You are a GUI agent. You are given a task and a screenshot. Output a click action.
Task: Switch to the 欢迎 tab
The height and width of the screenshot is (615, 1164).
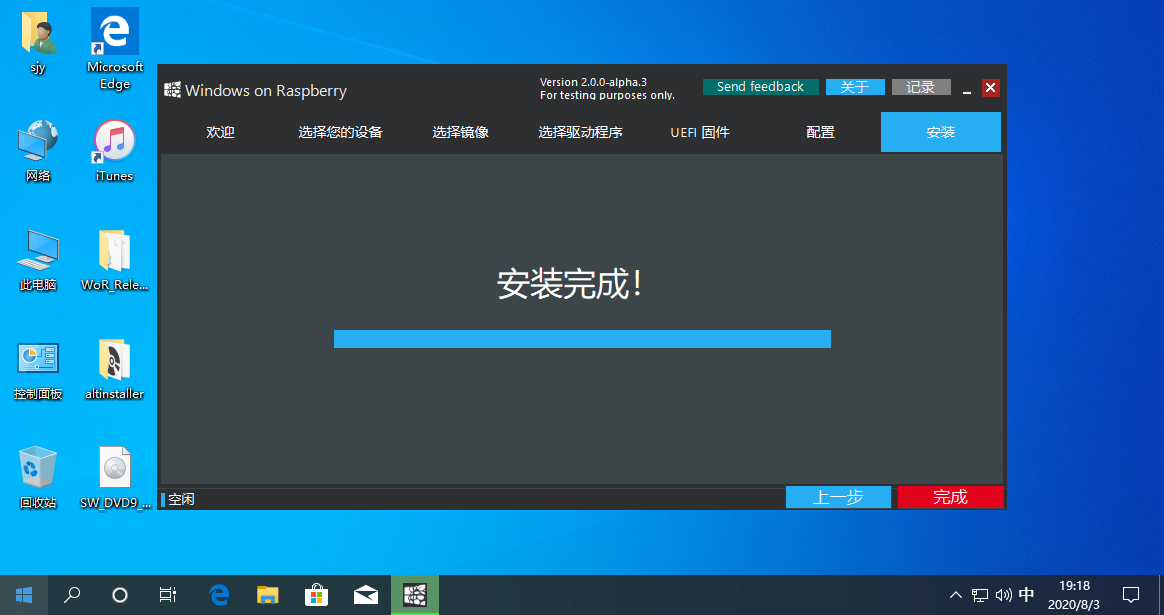point(220,132)
